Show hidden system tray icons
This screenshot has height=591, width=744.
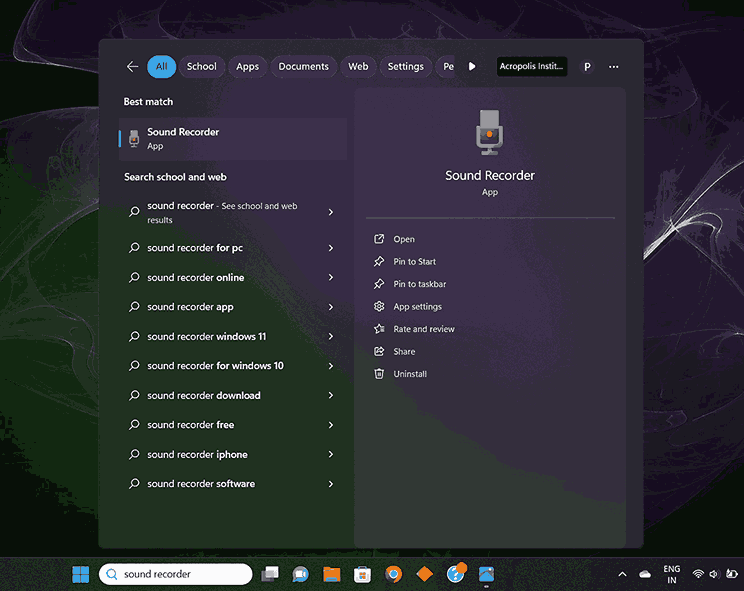[623, 574]
